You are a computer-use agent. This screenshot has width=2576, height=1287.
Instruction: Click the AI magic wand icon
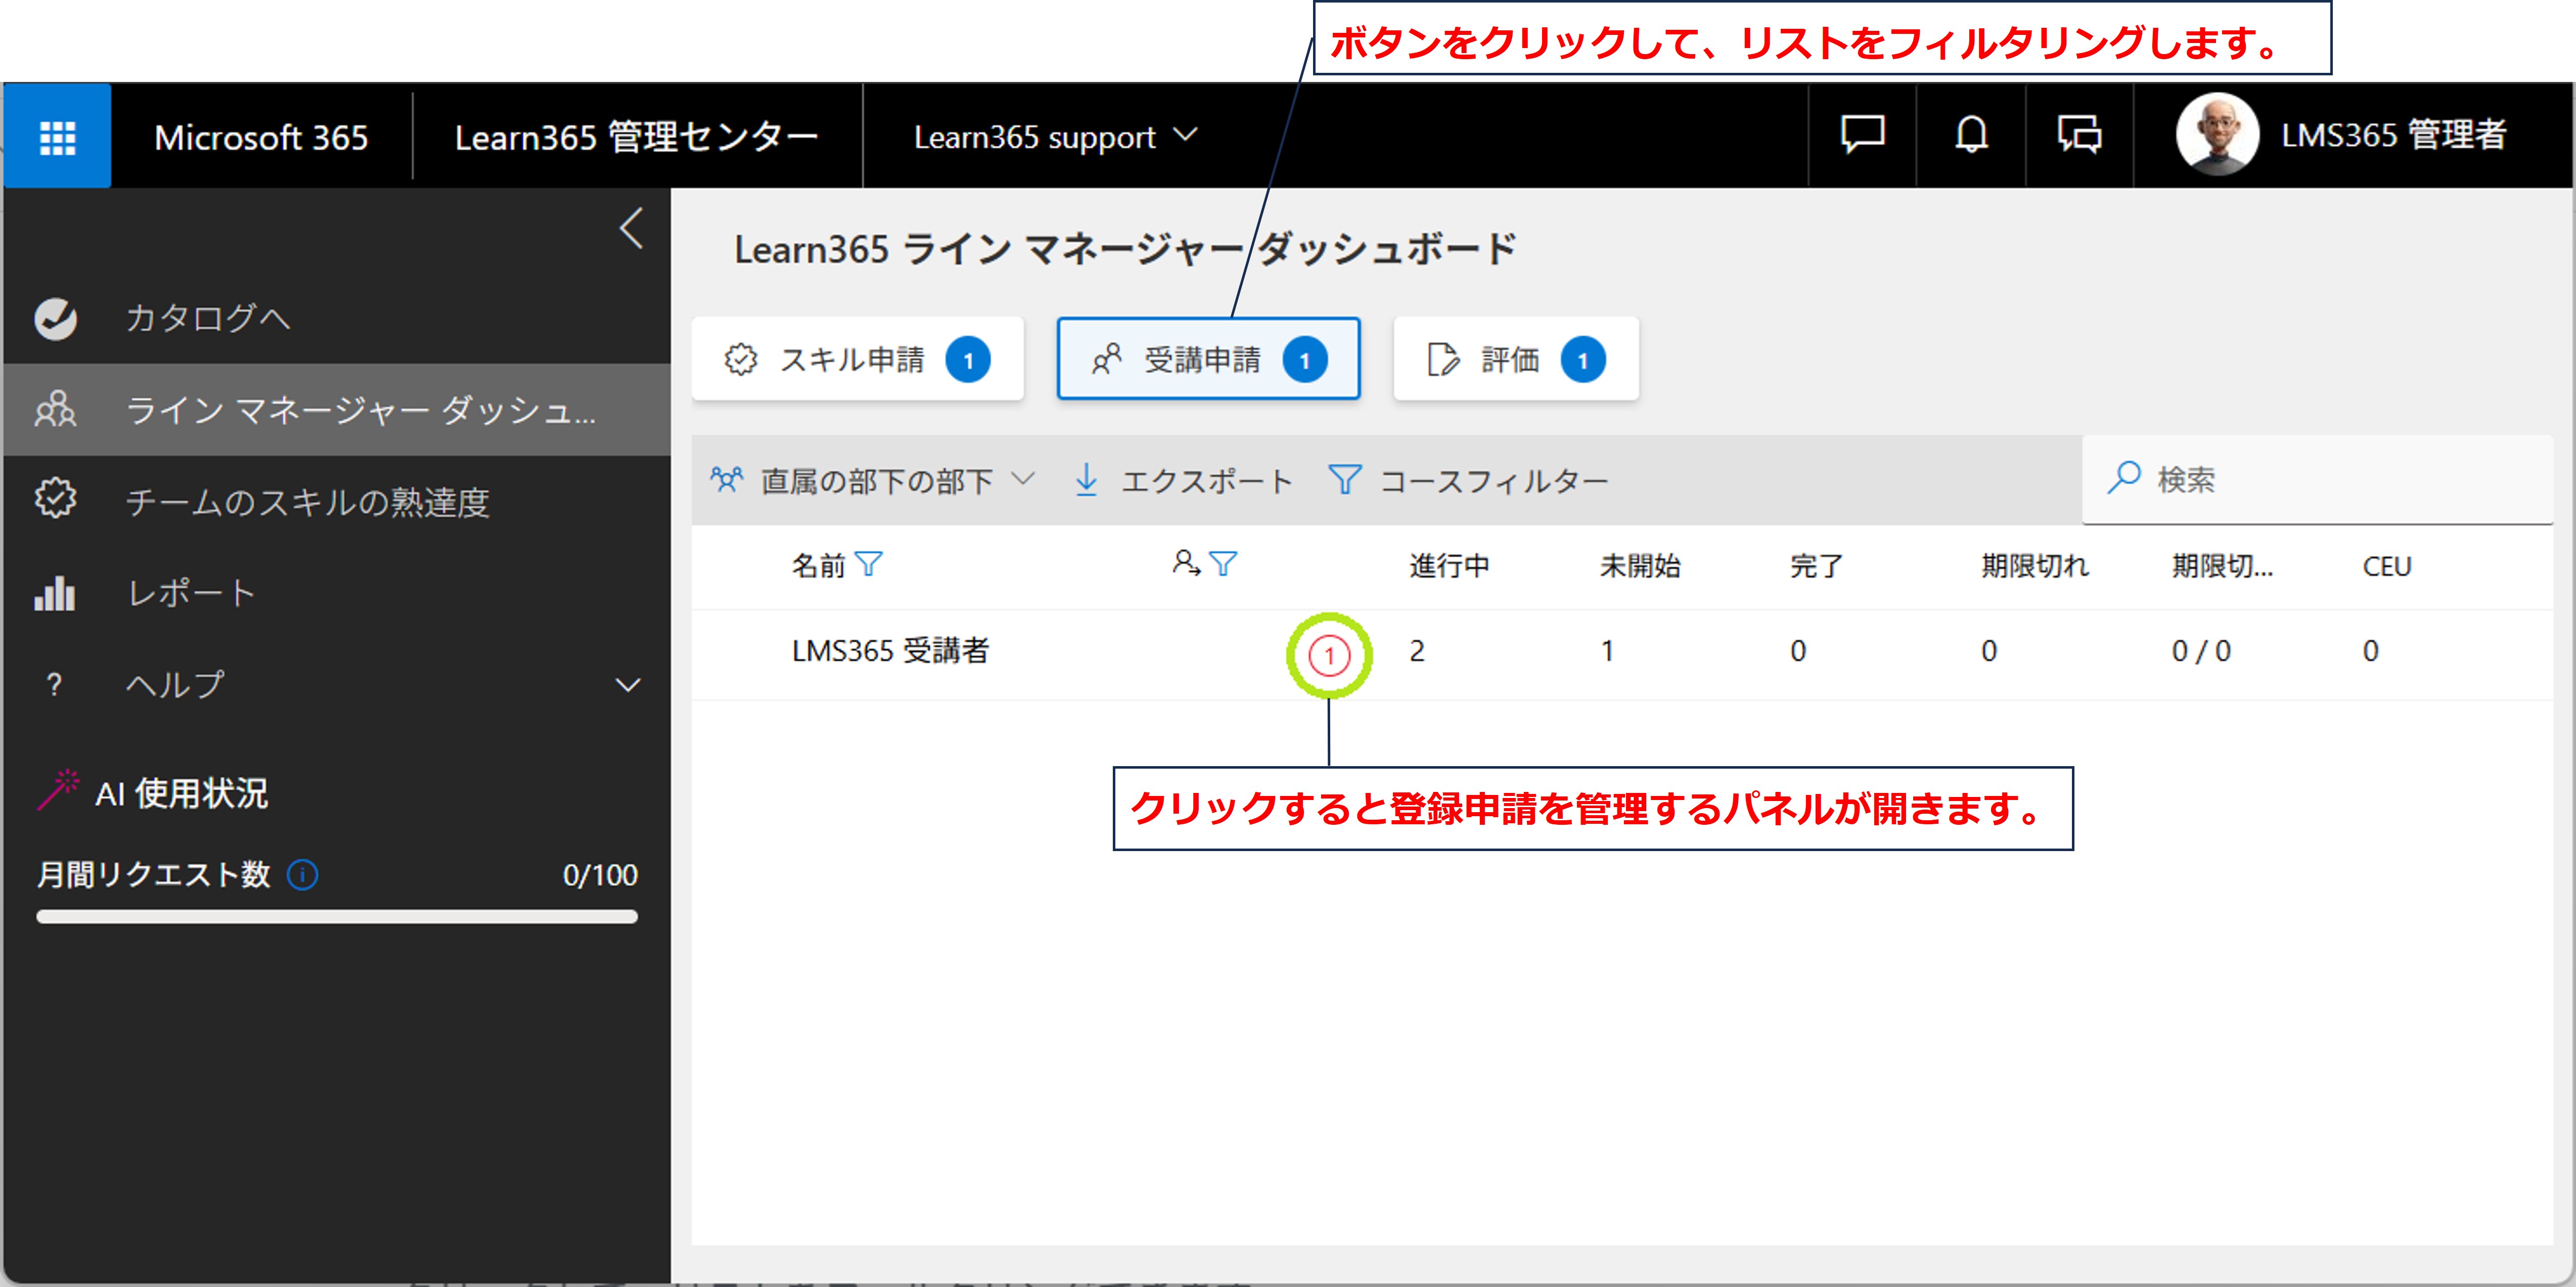(x=58, y=789)
